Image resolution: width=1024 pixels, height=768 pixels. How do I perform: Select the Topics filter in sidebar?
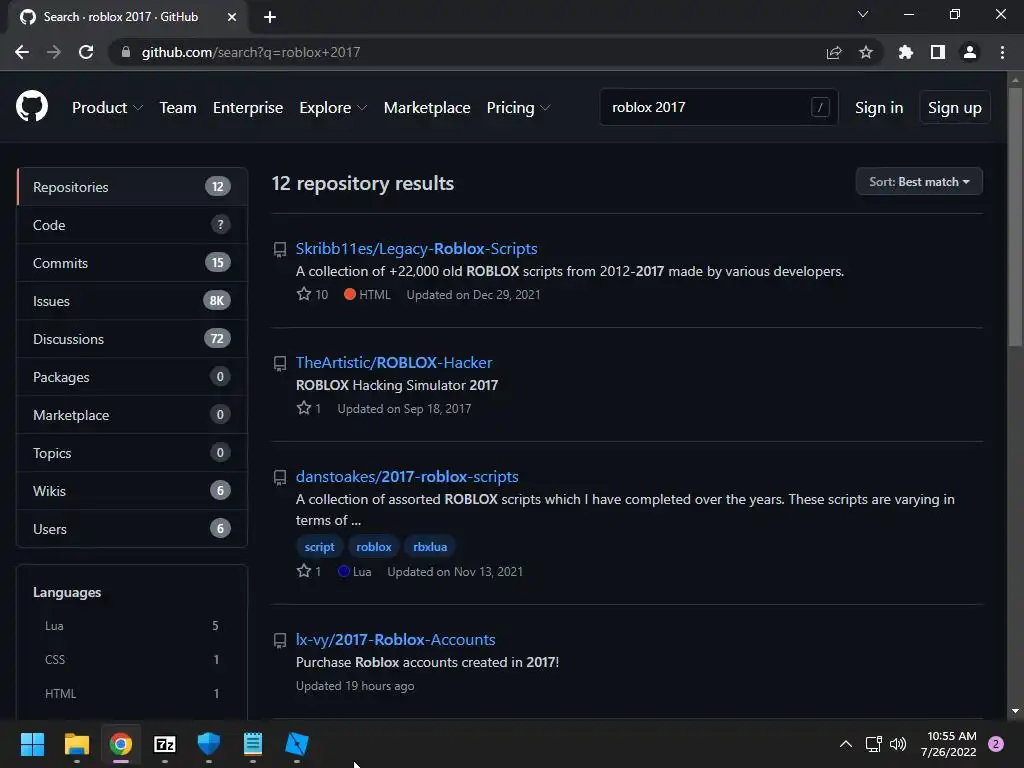tap(132, 453)
